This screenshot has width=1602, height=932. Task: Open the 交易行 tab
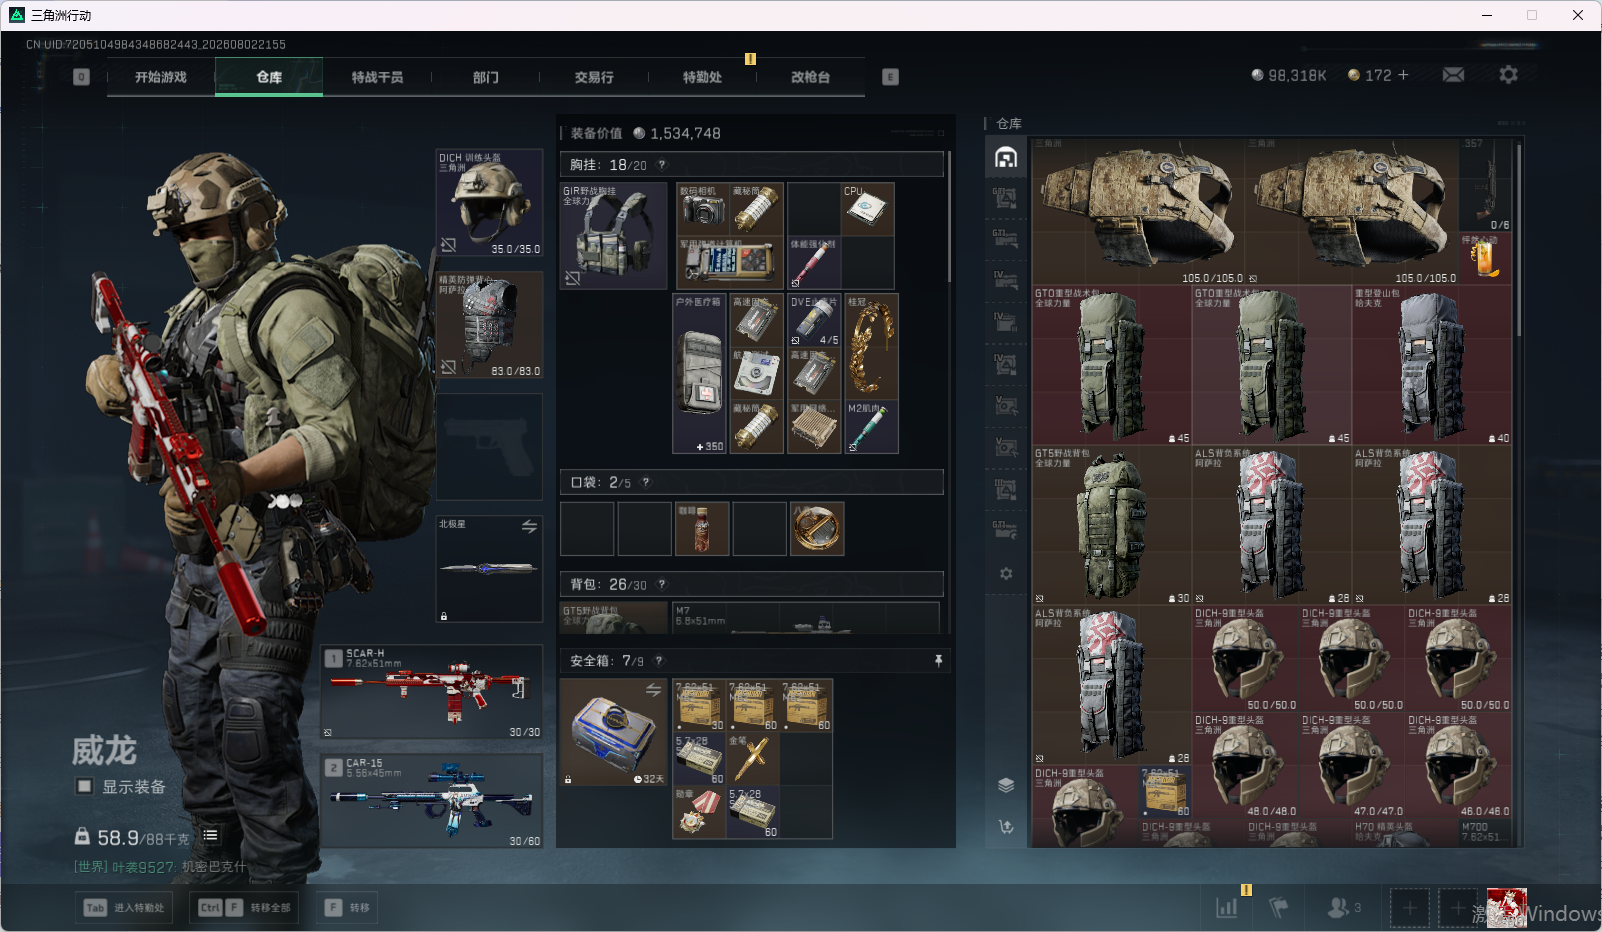(594, 77)
